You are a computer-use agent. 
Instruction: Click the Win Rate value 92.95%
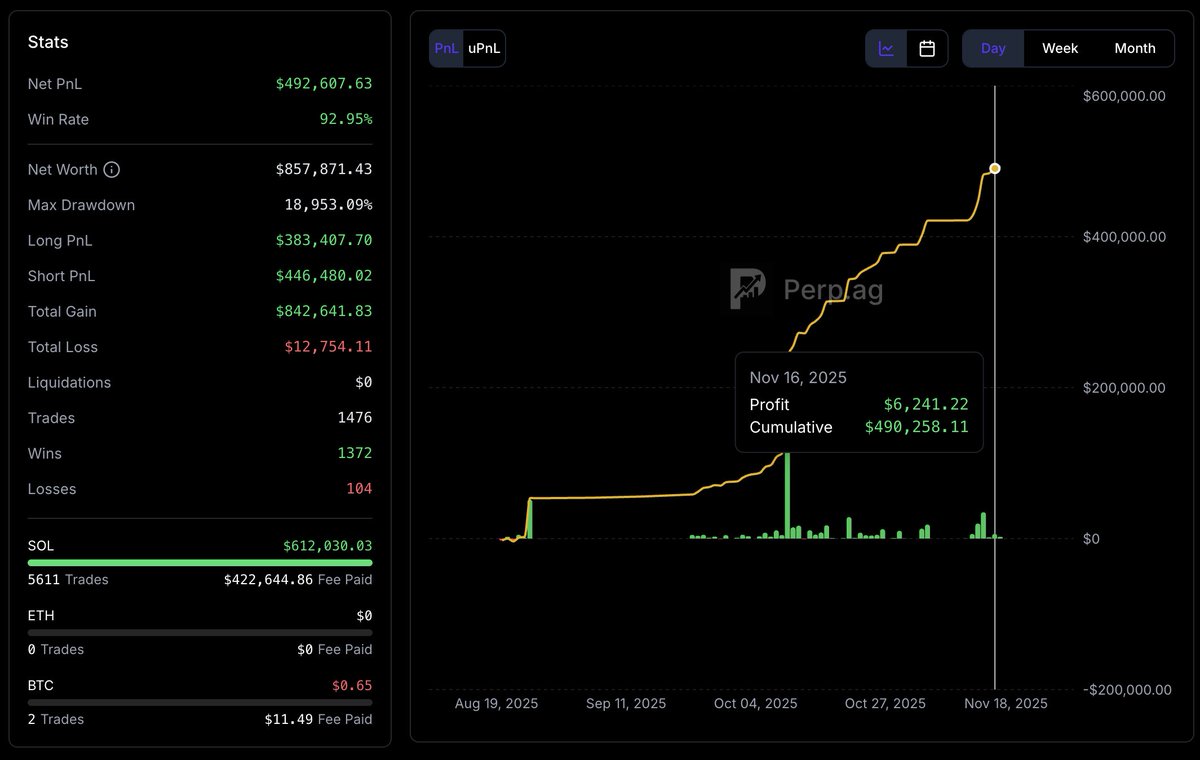(x=346, y=119)
